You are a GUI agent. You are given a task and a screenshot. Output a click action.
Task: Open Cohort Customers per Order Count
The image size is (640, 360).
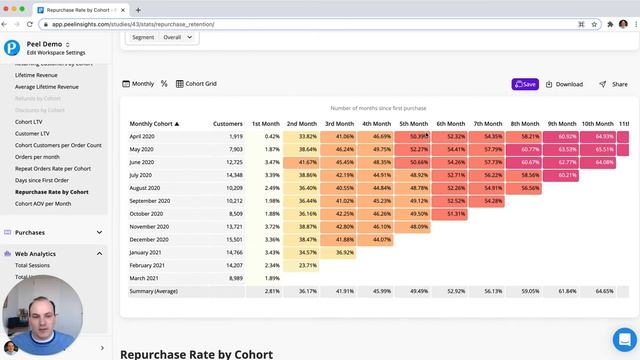click(58, 145)
